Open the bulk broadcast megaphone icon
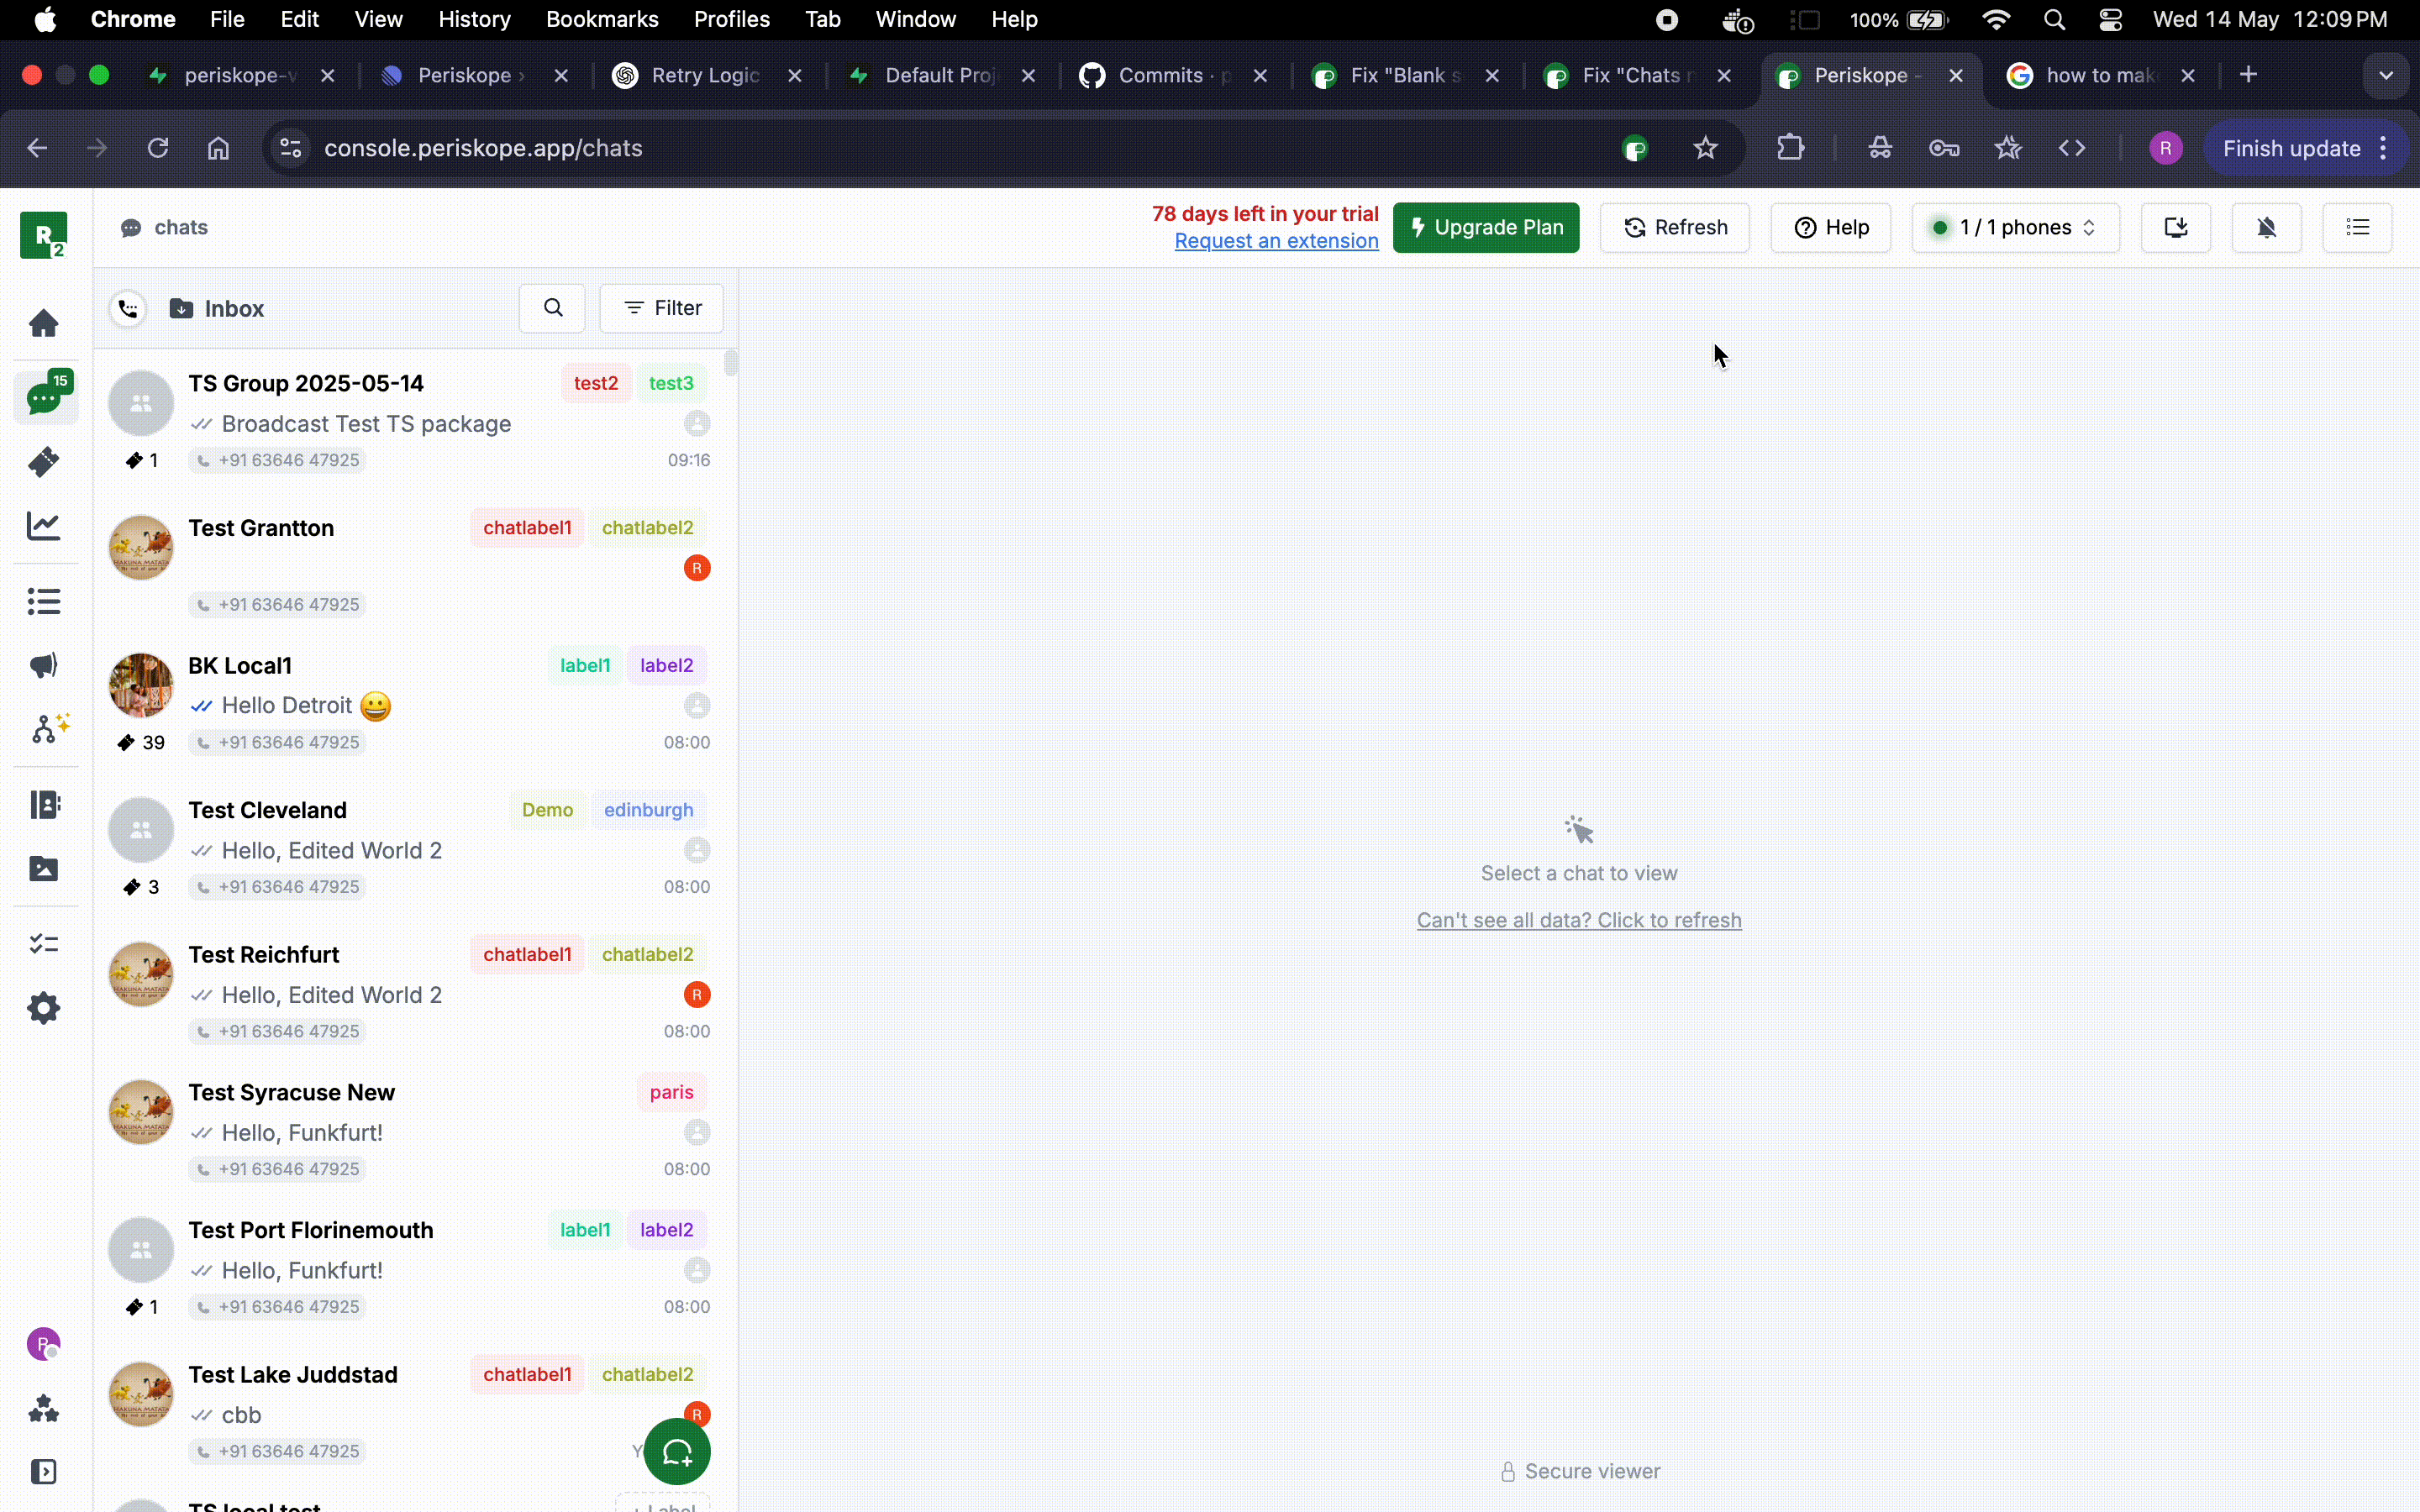The image size is (2420, 1512). 43,665
